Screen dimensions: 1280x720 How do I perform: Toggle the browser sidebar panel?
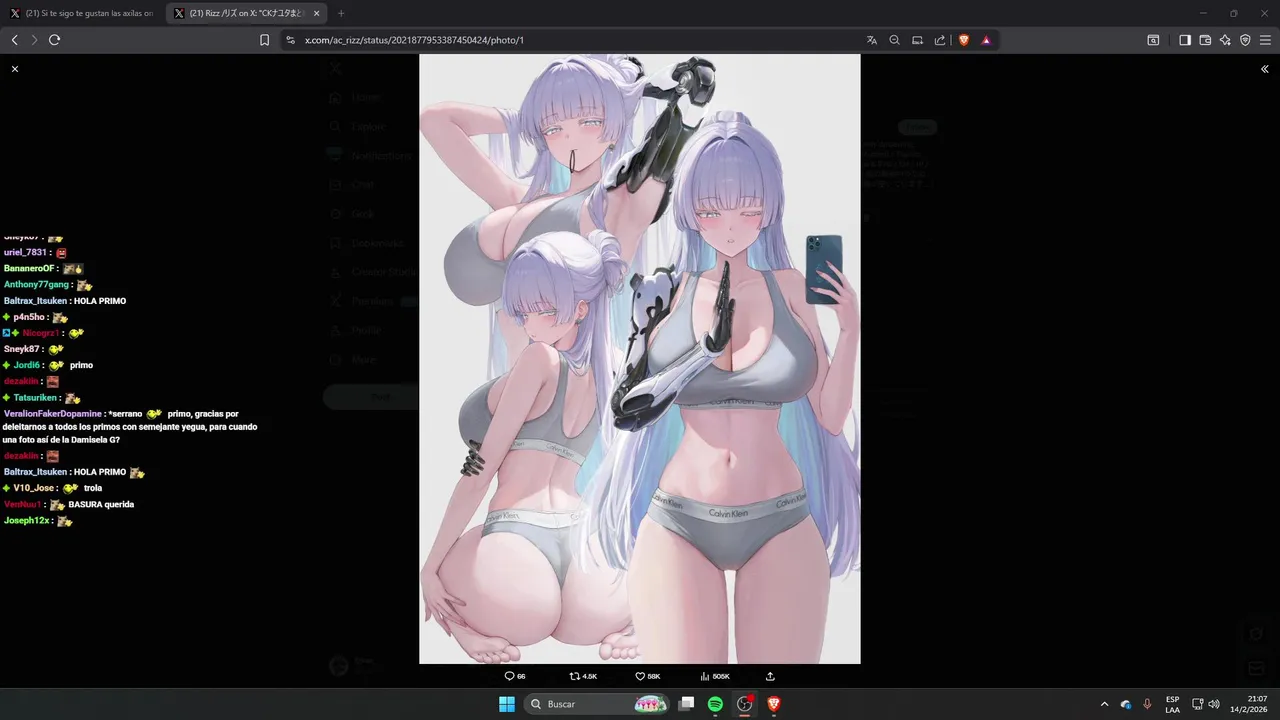1185,40
